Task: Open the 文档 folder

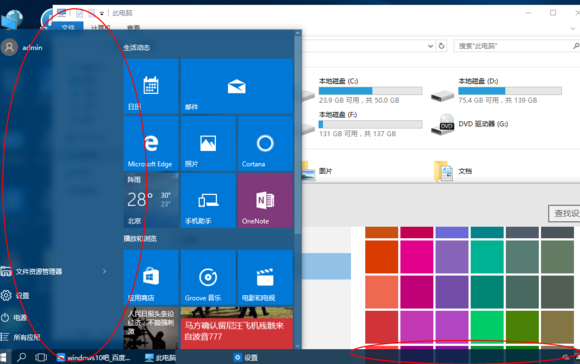Action: [x=453, y=171]
